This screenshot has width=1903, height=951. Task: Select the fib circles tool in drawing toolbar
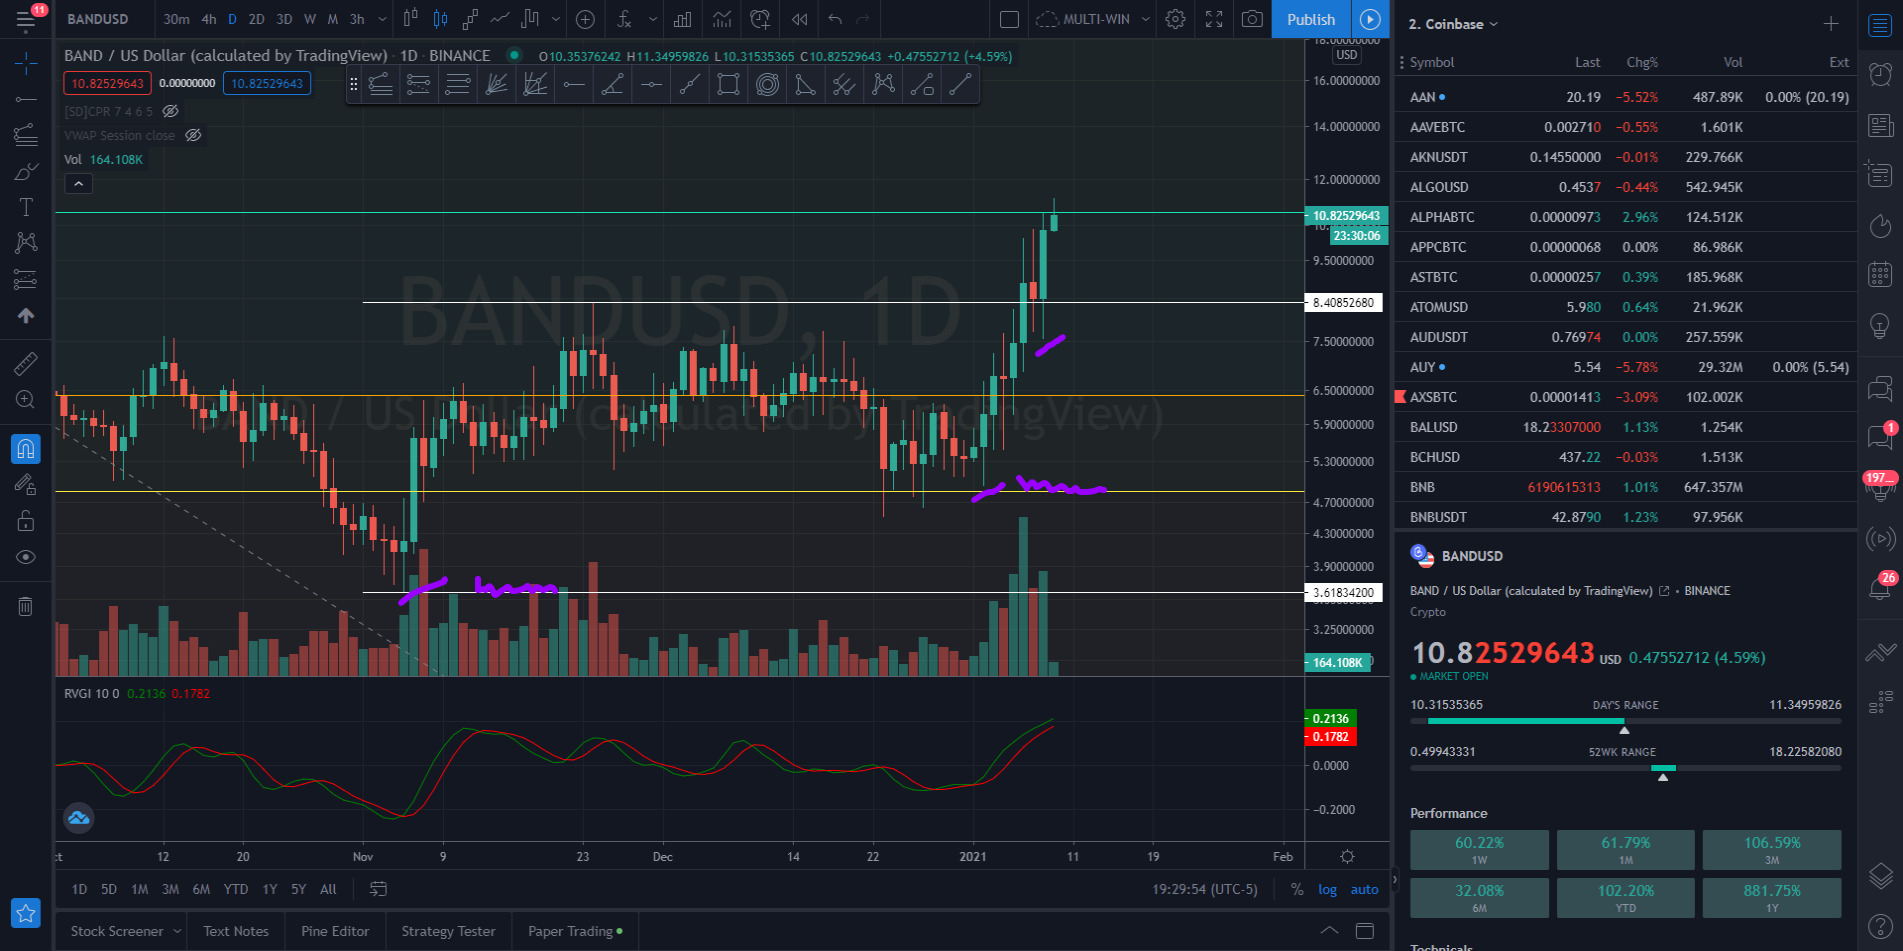coord(767,85)
